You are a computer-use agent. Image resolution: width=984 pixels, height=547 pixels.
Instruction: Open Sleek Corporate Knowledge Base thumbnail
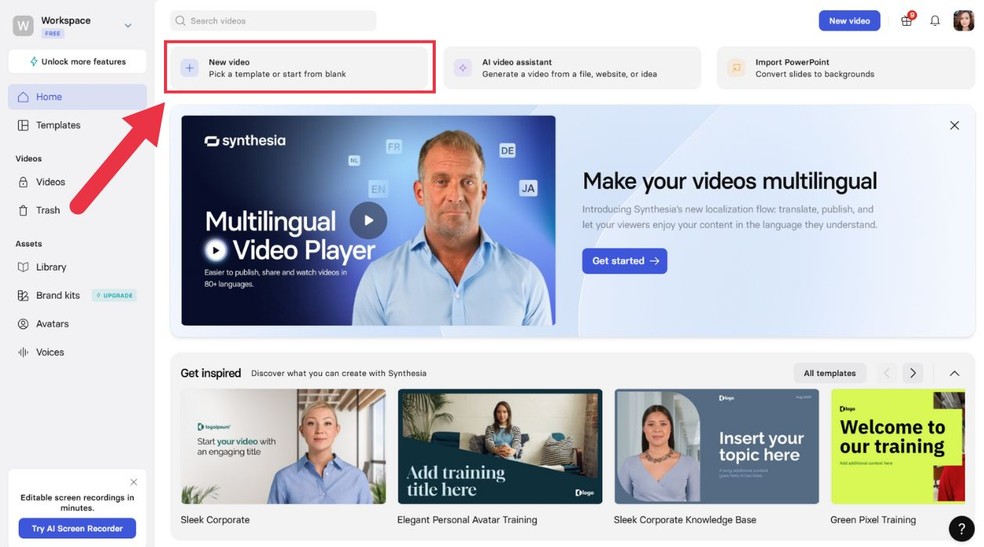pos(717,447)
